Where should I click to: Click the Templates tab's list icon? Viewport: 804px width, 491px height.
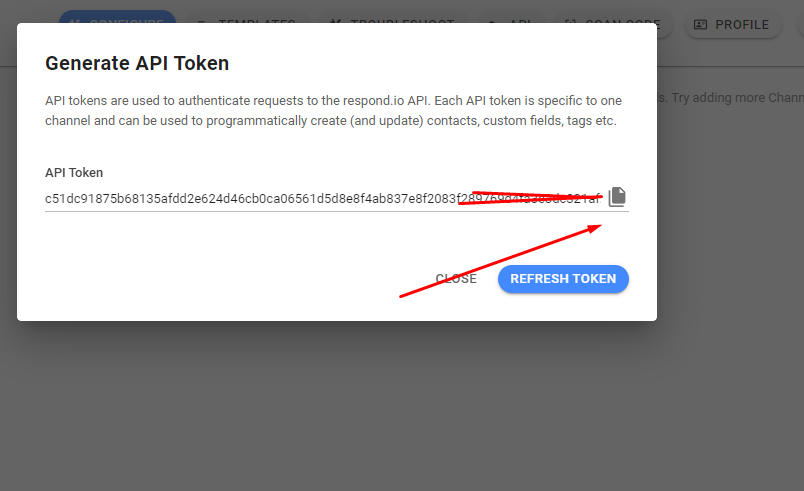tap(201, 21)
